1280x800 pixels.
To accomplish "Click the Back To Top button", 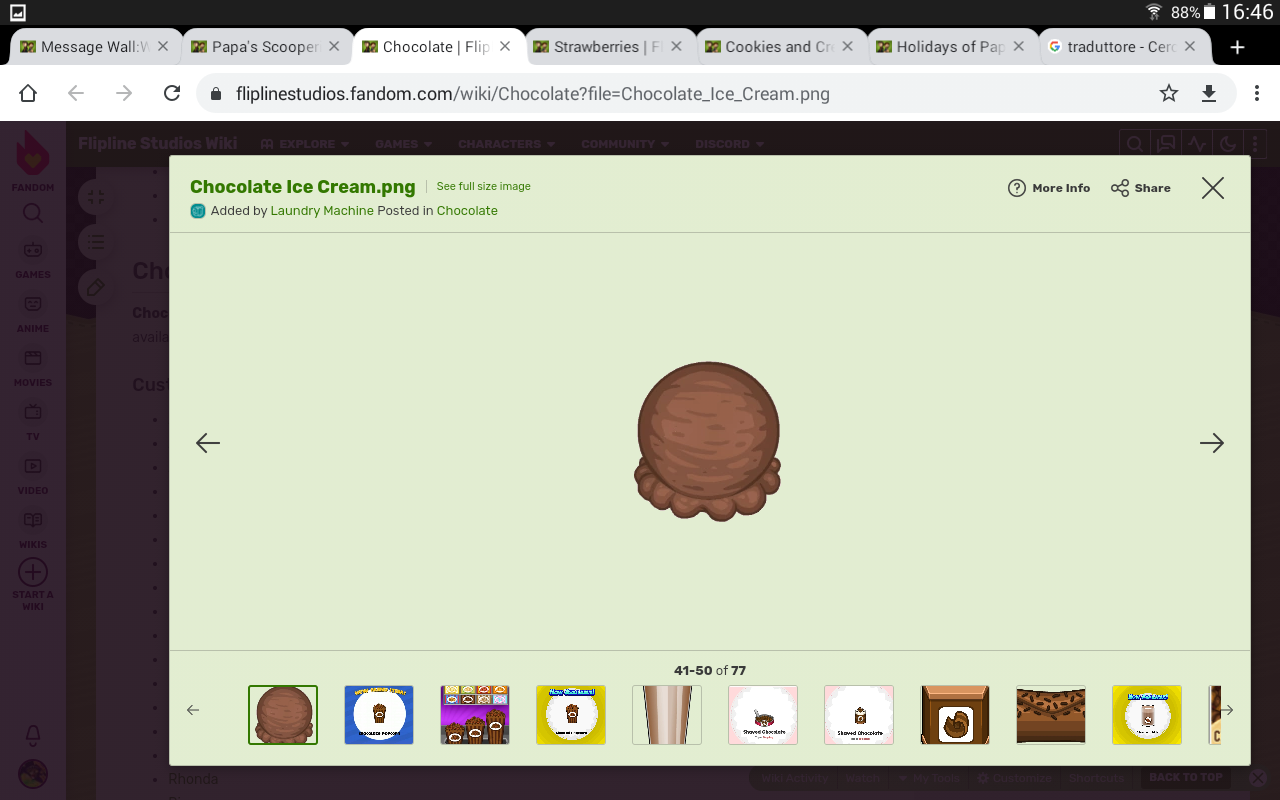I will click(x=1186, y=778).
